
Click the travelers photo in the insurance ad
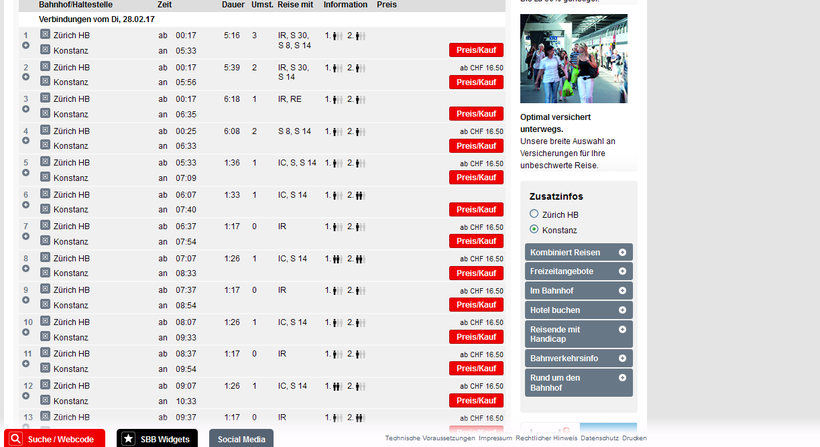(x=574, y=59)
